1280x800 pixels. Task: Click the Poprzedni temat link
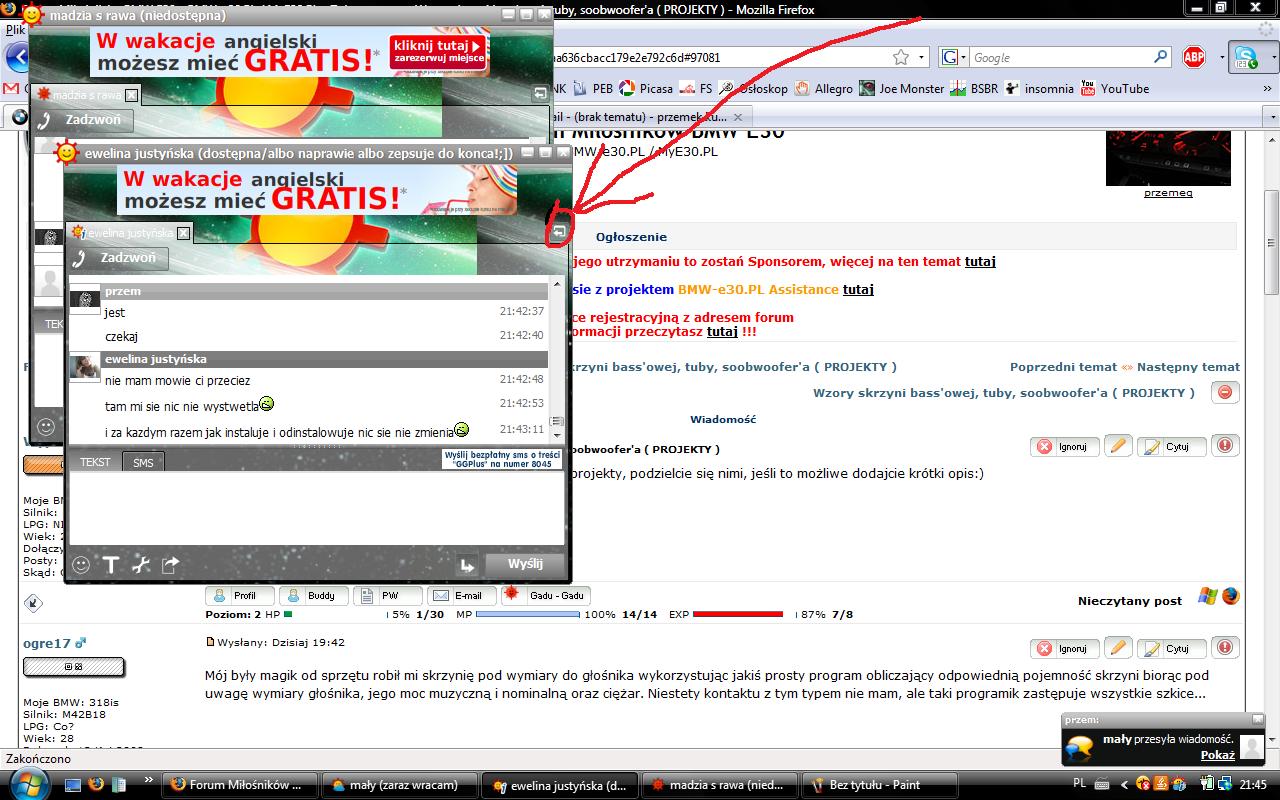pos(1063,367)
